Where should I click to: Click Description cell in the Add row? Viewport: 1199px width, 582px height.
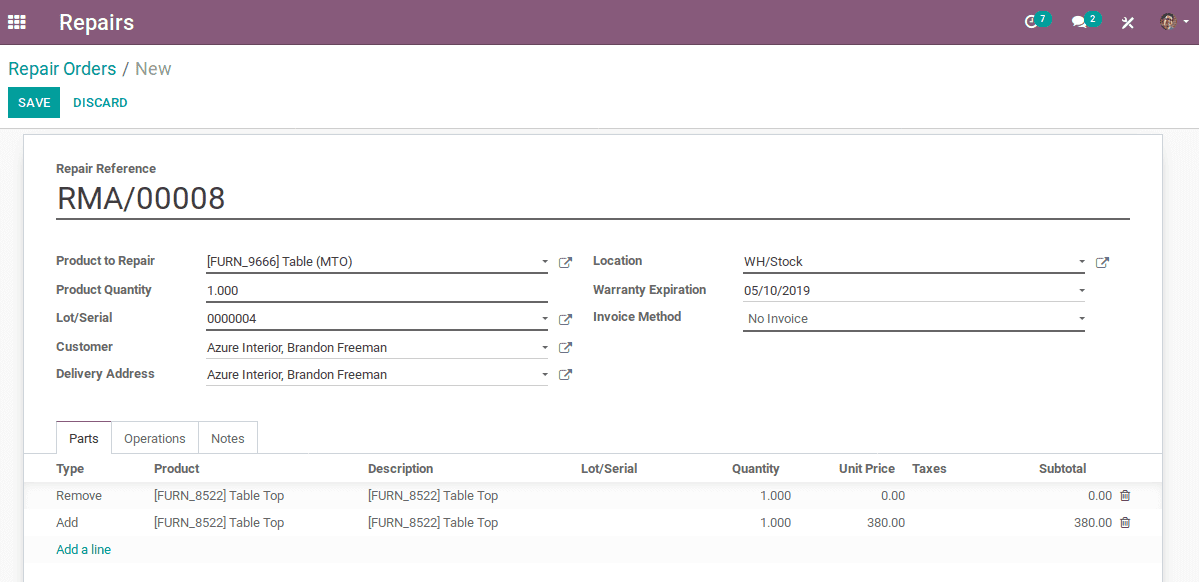click(x=433, y=523)
